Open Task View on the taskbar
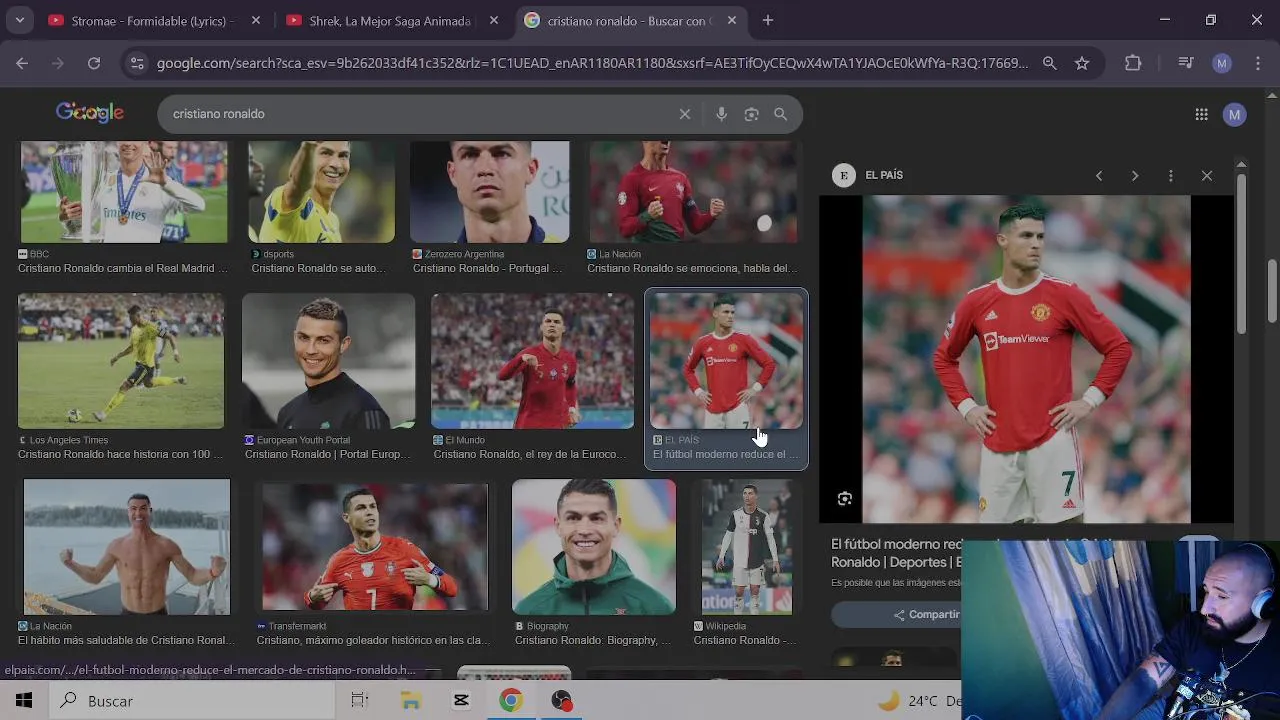 (360, 701)
